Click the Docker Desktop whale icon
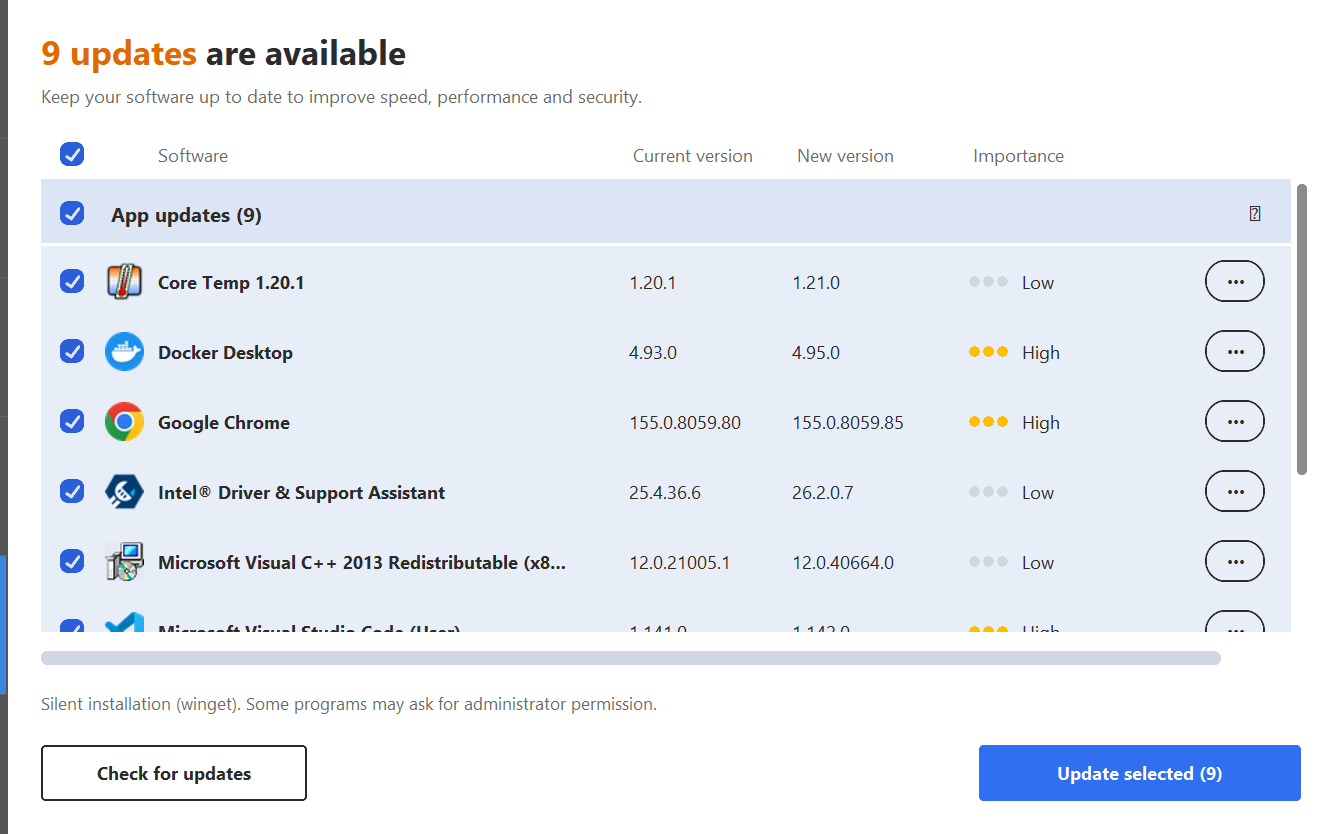Image resolution: width=1326 pixels, height=834 pixels. pos(124,352)
